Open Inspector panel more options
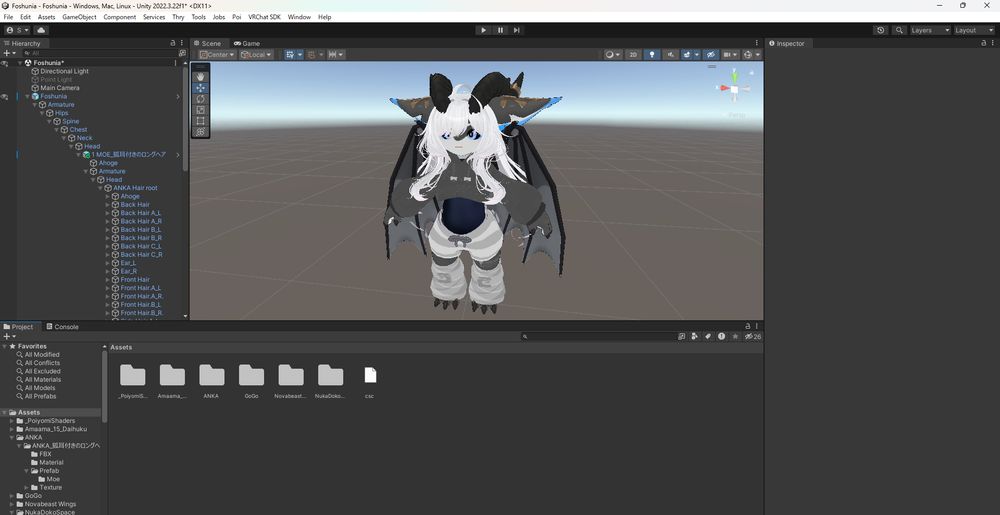This screenshot has width=1000, height=515. (994, 43)
